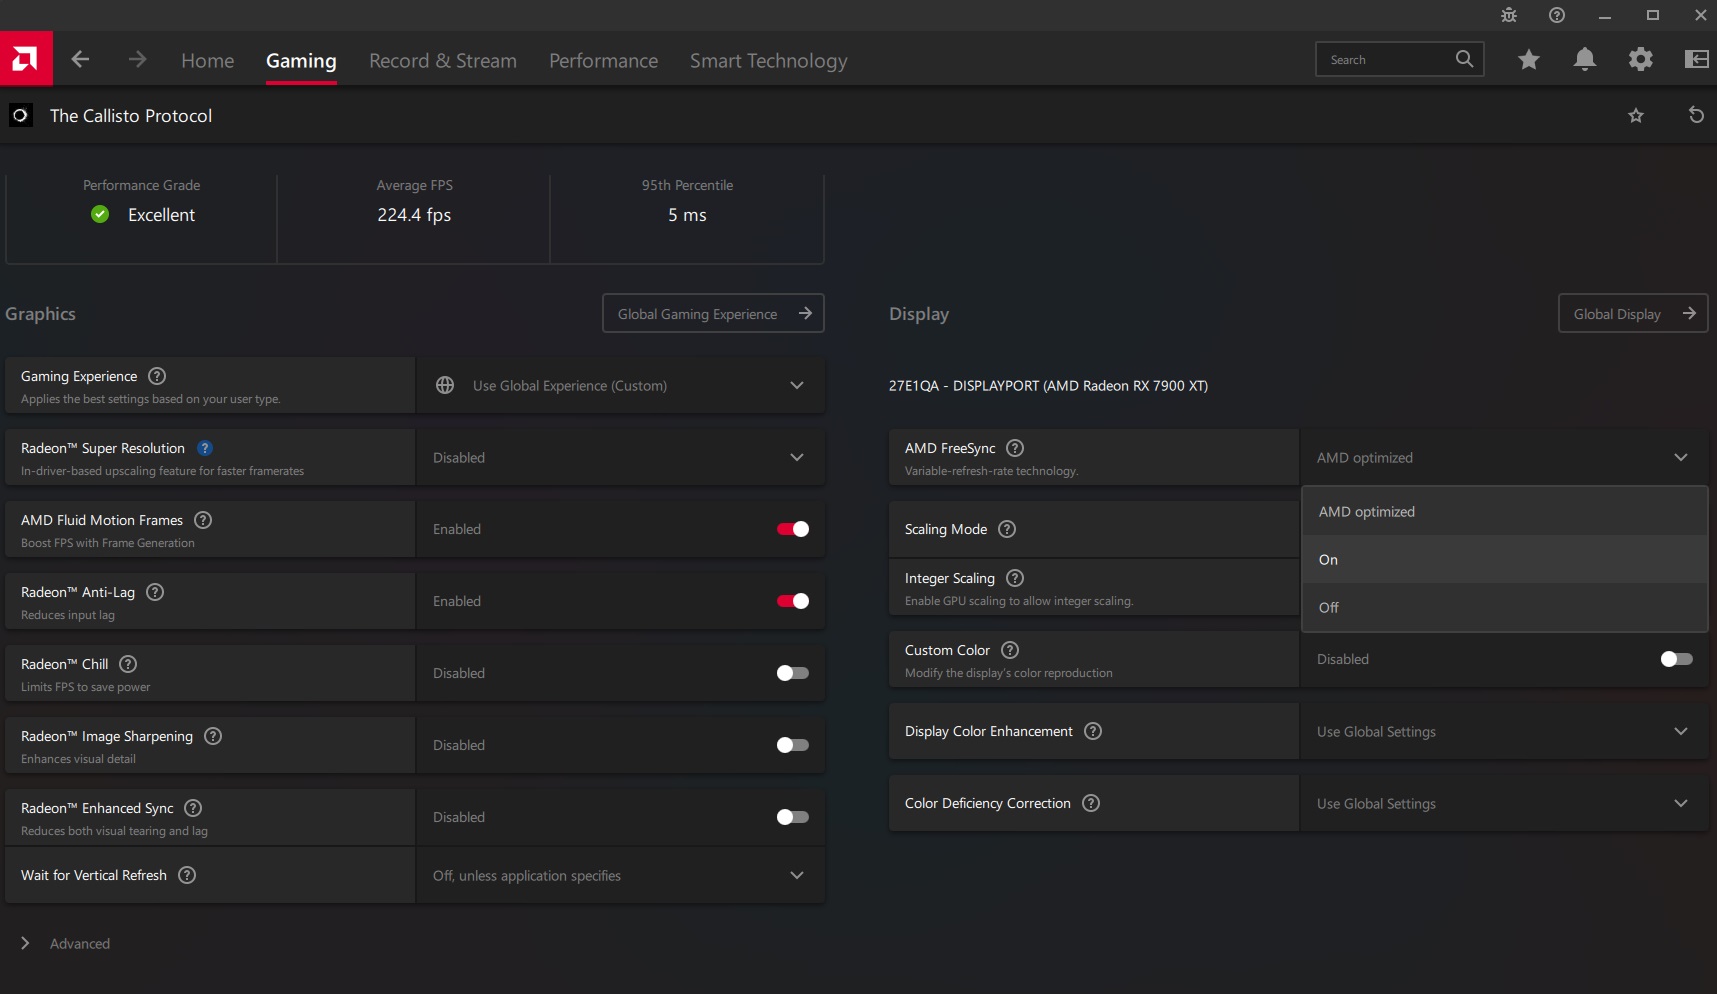Image resolution: width=1717 pixels, height=994 pixels.
Task: Show help for Gaming Experience
Action: (x=157, y=376)
